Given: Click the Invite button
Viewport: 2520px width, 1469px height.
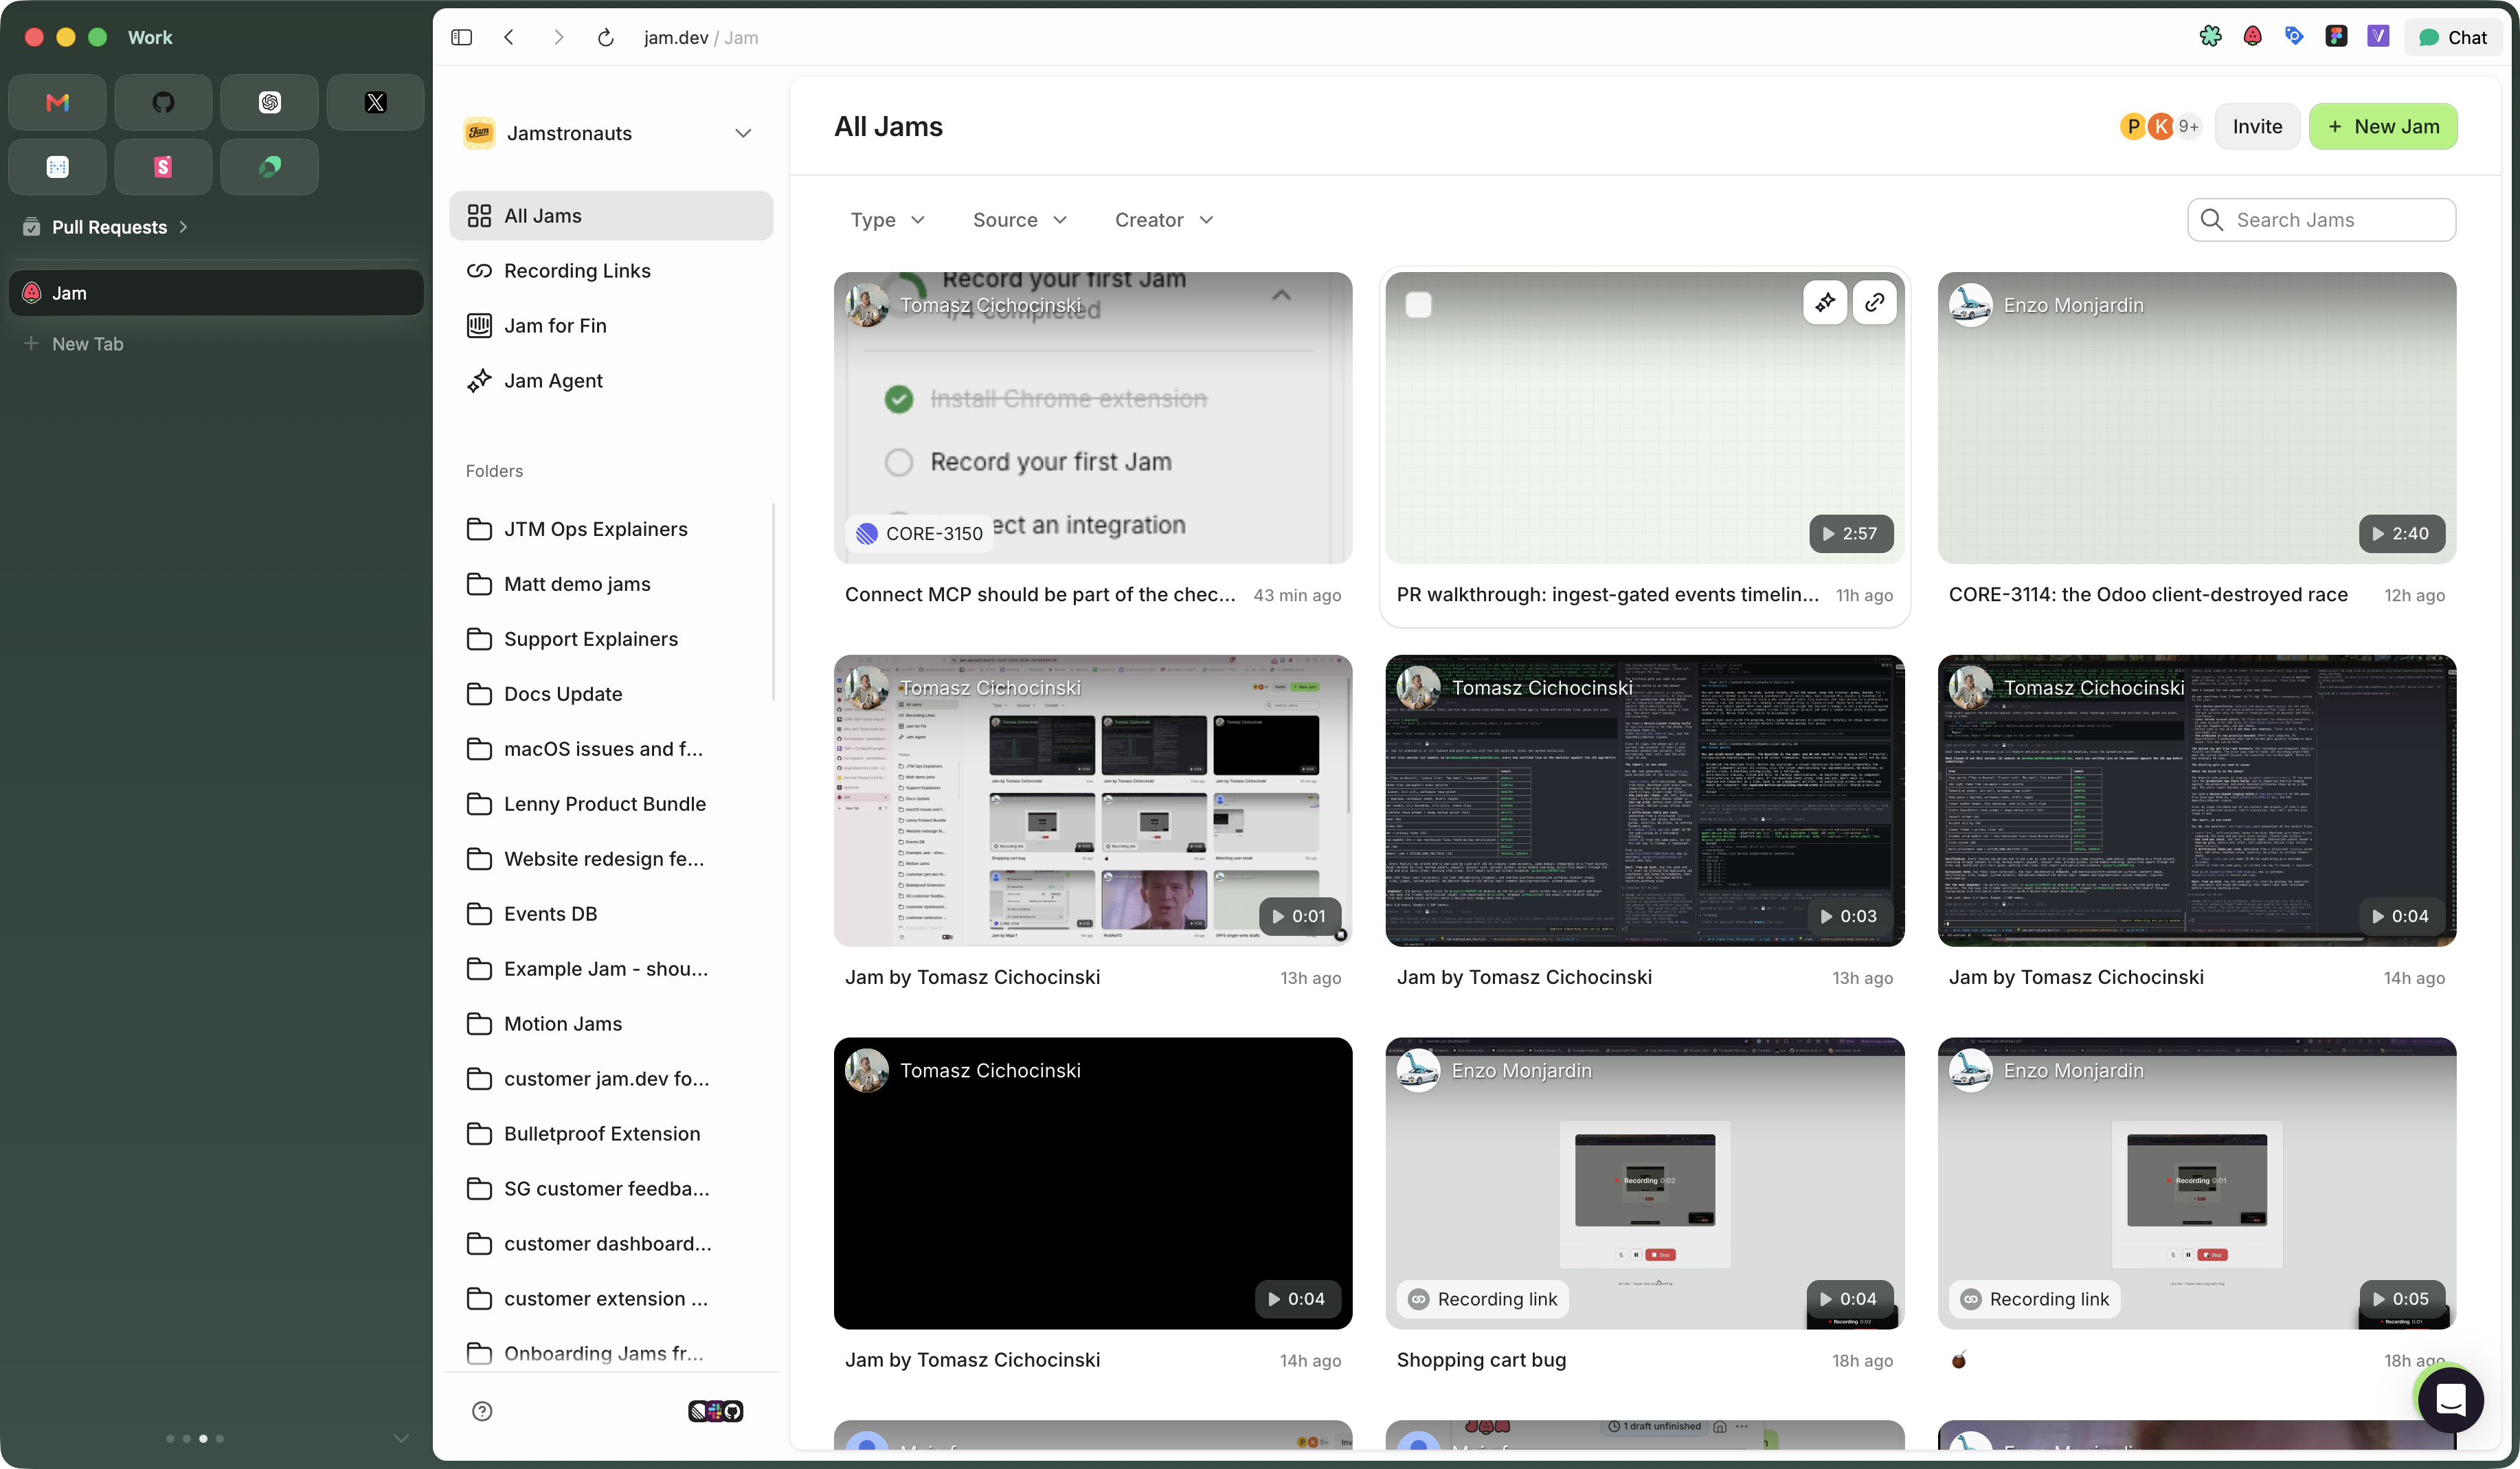Looking at the screenshot, I should [2258, 127].
